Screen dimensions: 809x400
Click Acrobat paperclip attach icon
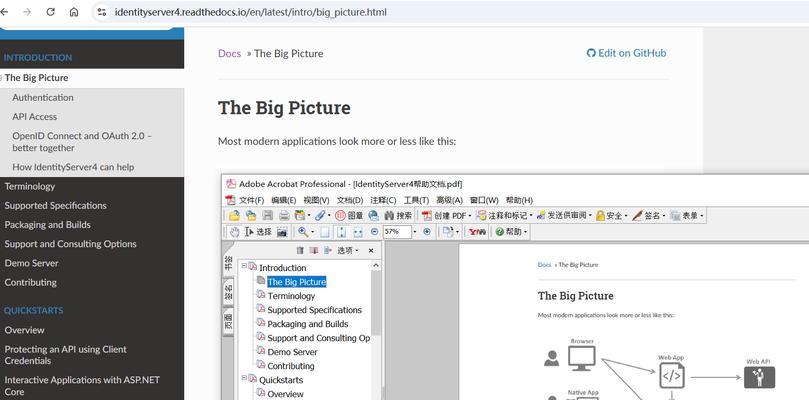(x=320, y=215)
